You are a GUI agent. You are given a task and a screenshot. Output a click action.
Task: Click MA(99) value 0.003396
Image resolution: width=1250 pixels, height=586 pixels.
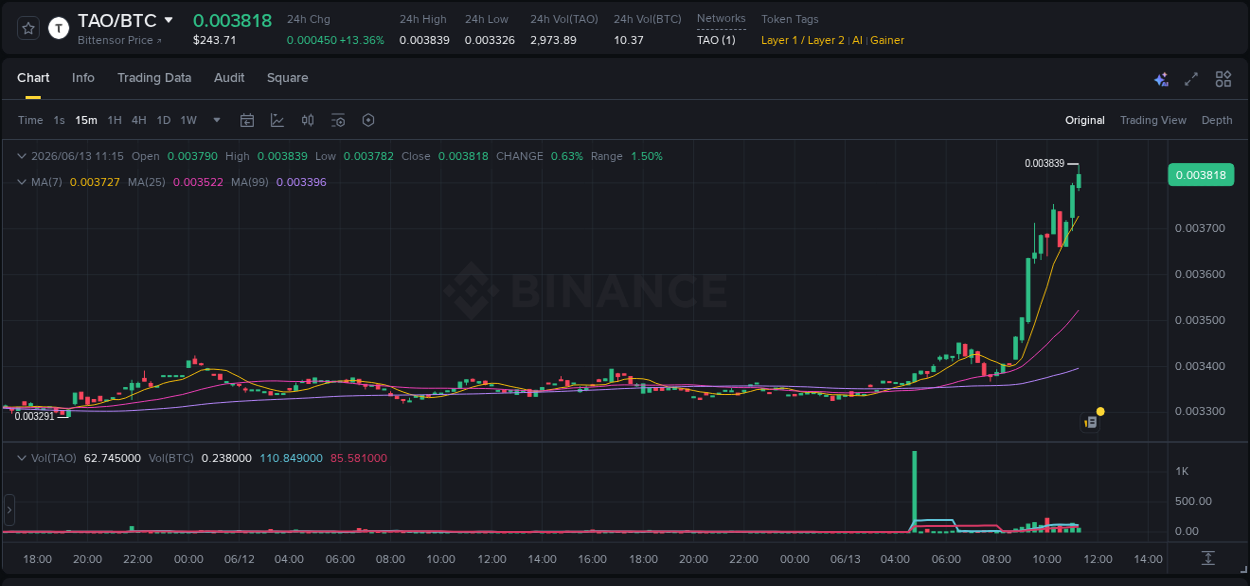click(x=301, y=182)
